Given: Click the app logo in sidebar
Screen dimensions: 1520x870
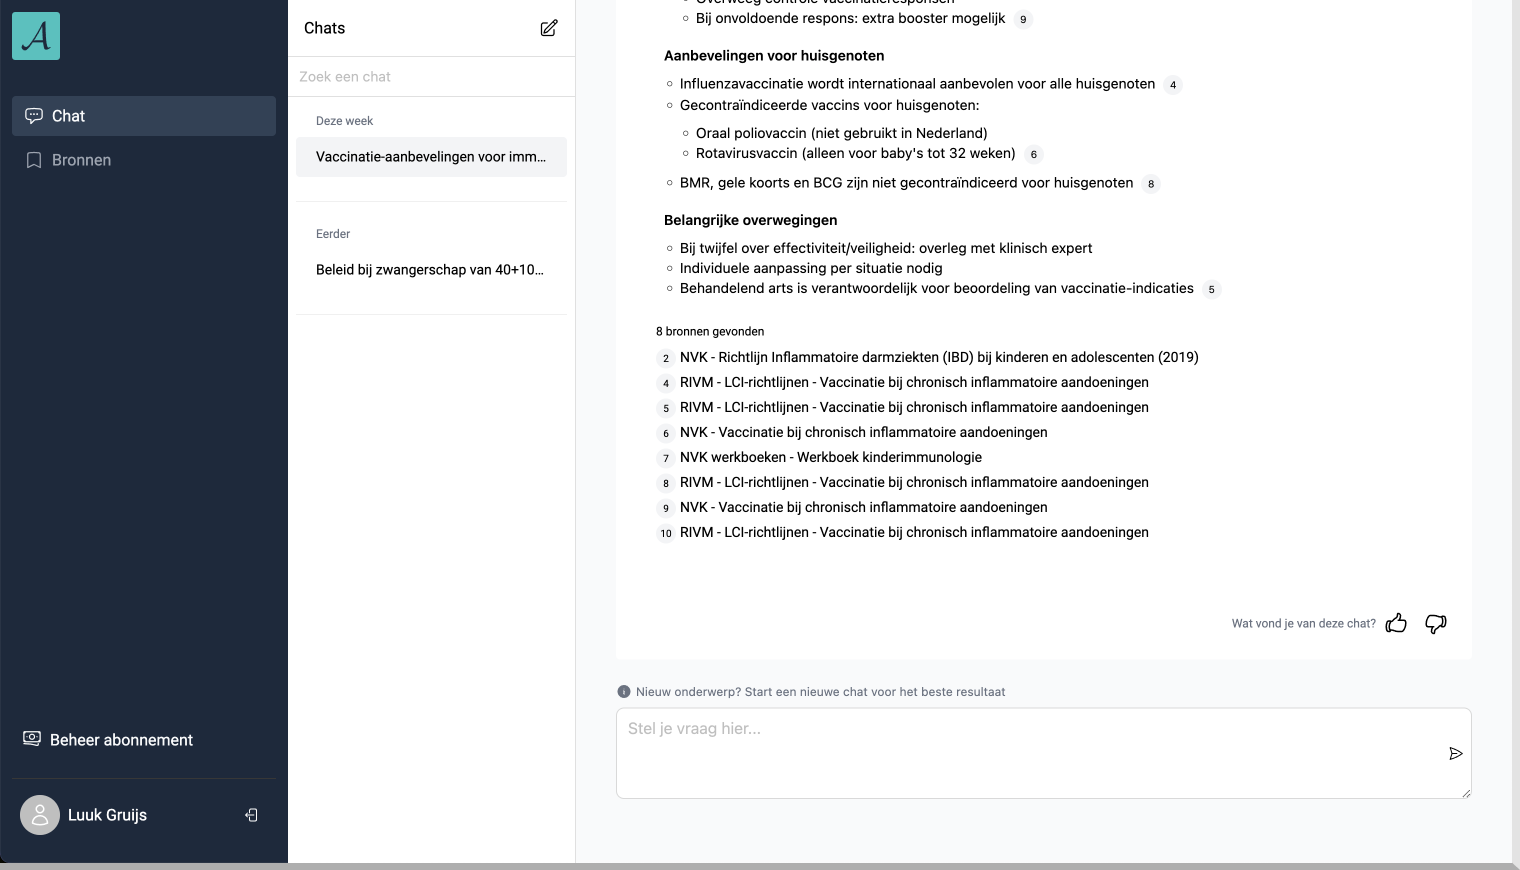Looking at the screenshot, I should [36, 36].
